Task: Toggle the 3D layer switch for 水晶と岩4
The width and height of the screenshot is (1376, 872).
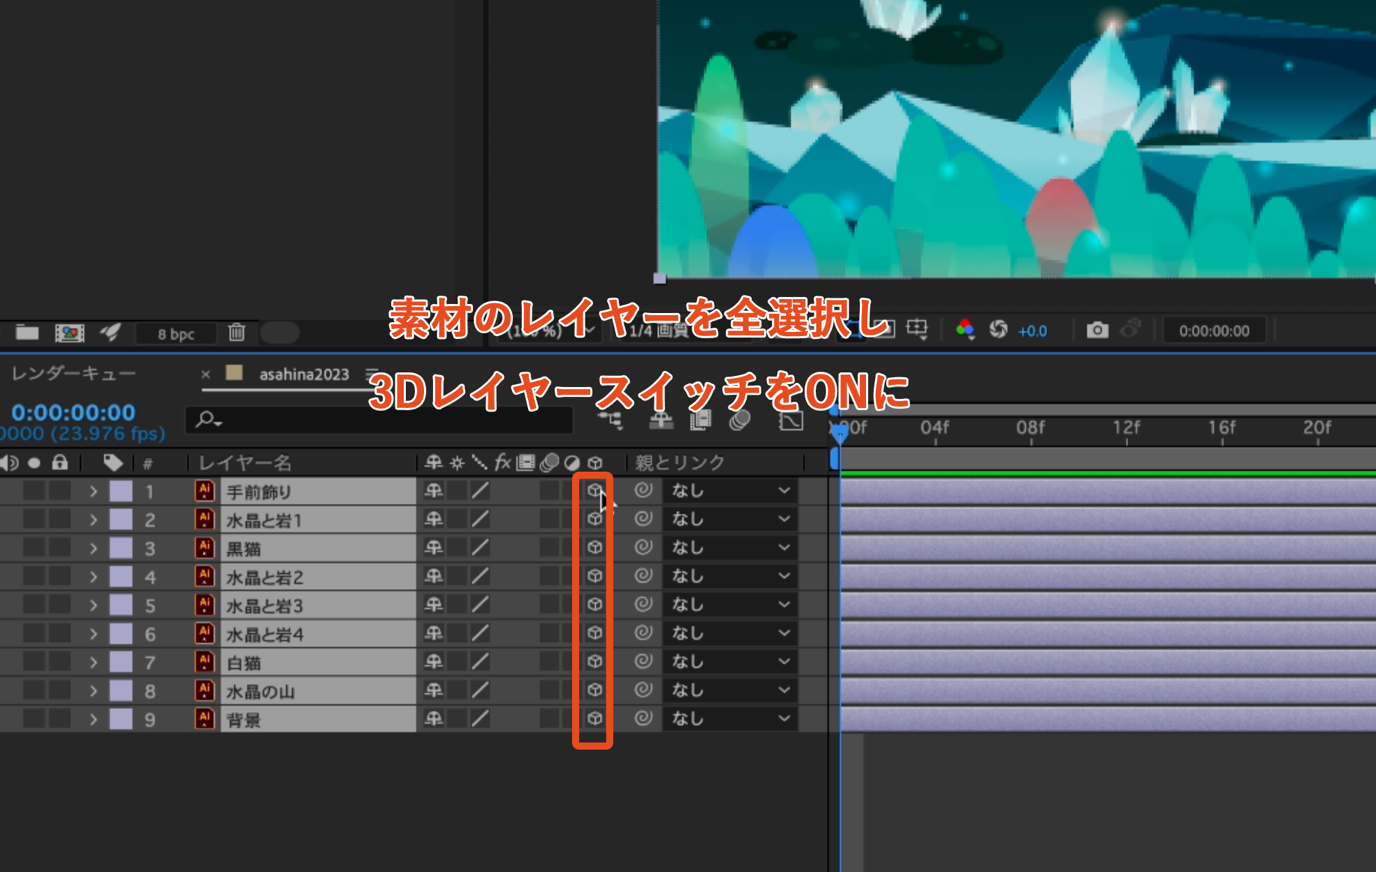Action: (x=595, y=633)
